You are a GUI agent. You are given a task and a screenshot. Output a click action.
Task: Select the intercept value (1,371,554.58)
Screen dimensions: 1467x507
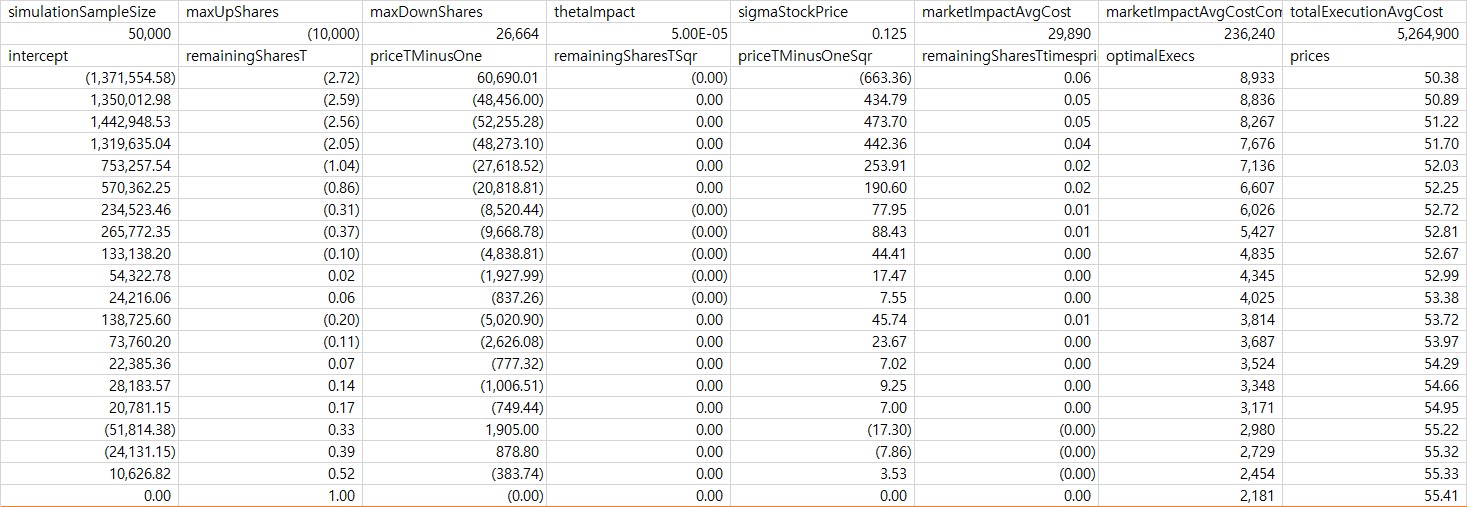[x=90, y=78]
